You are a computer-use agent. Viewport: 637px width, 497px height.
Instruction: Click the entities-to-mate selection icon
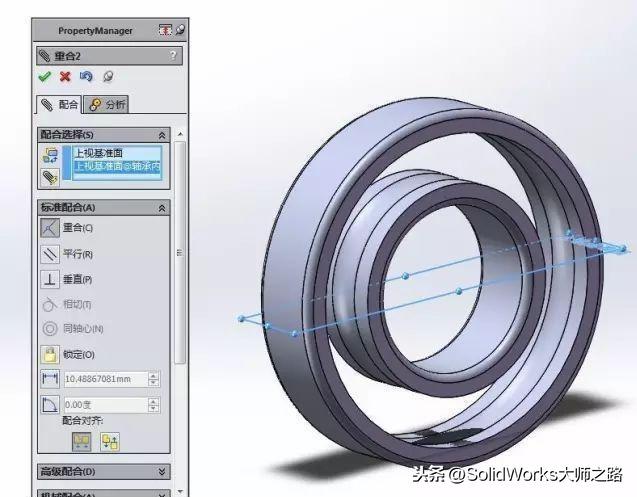click(50, 156)
